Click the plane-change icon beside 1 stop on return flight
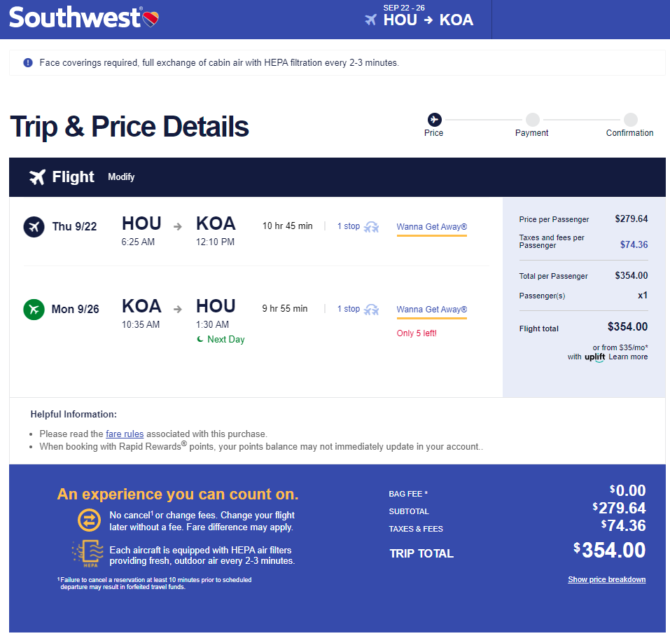This screenshot has width=670, height=636. click(371, 309)
